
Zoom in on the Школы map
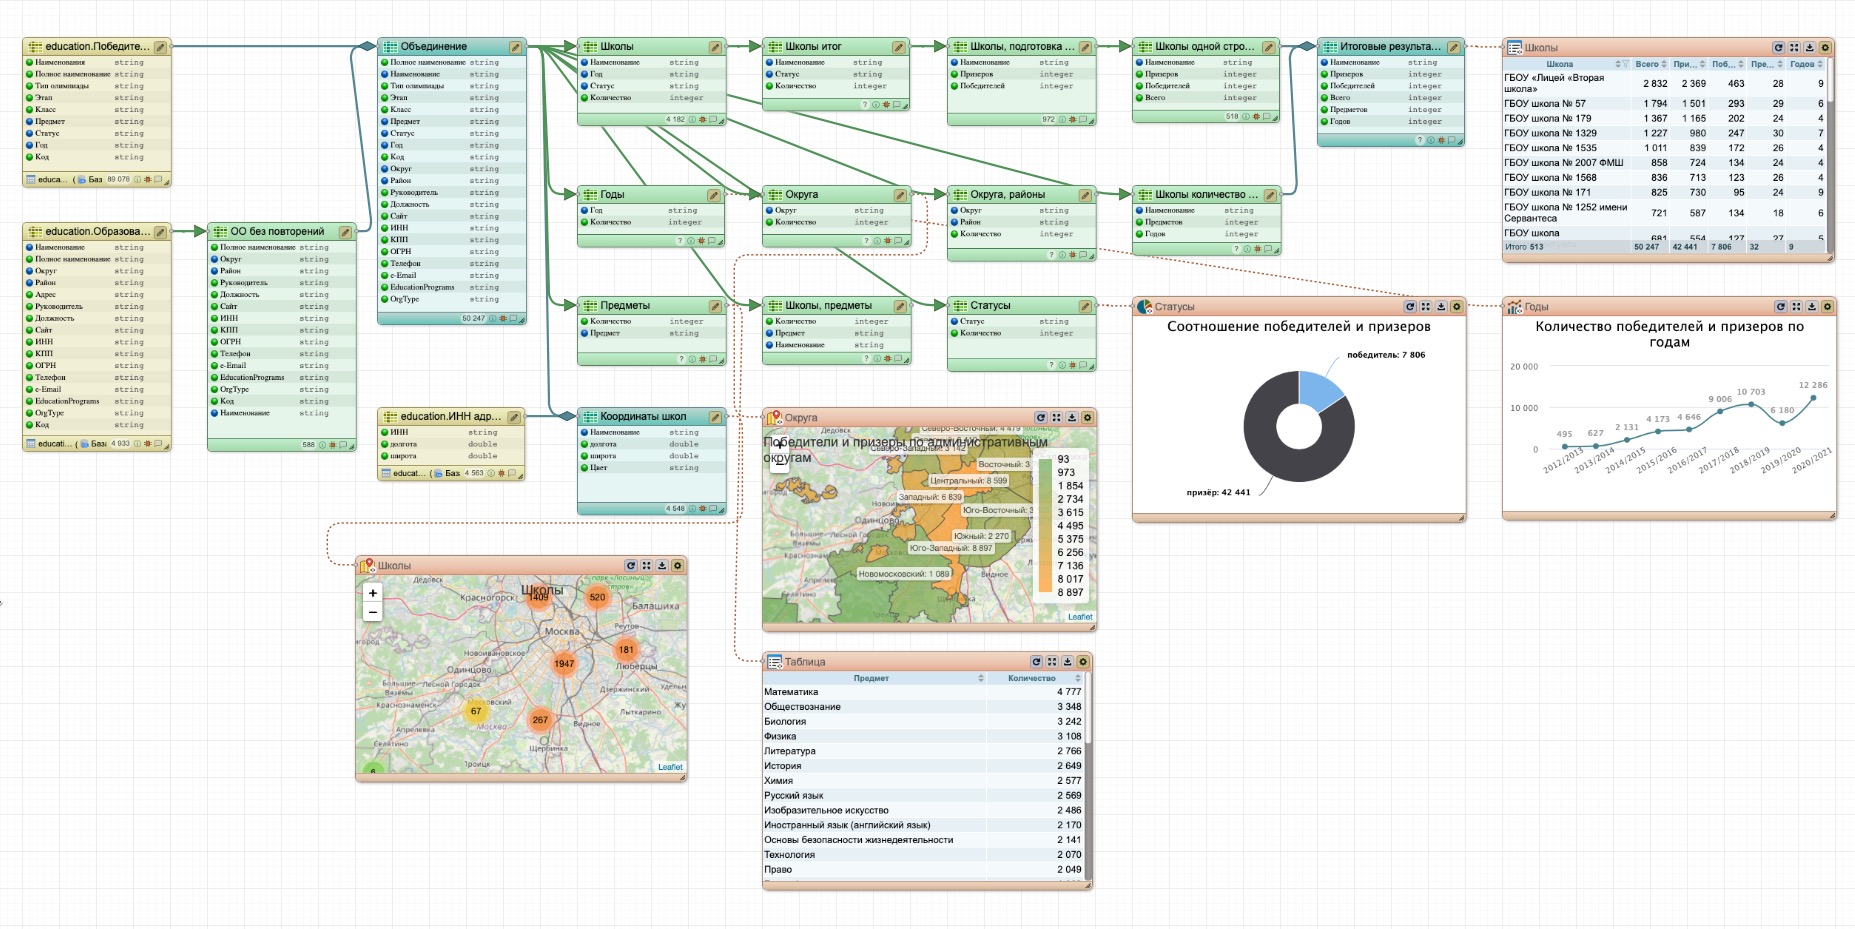pos(373,593)
